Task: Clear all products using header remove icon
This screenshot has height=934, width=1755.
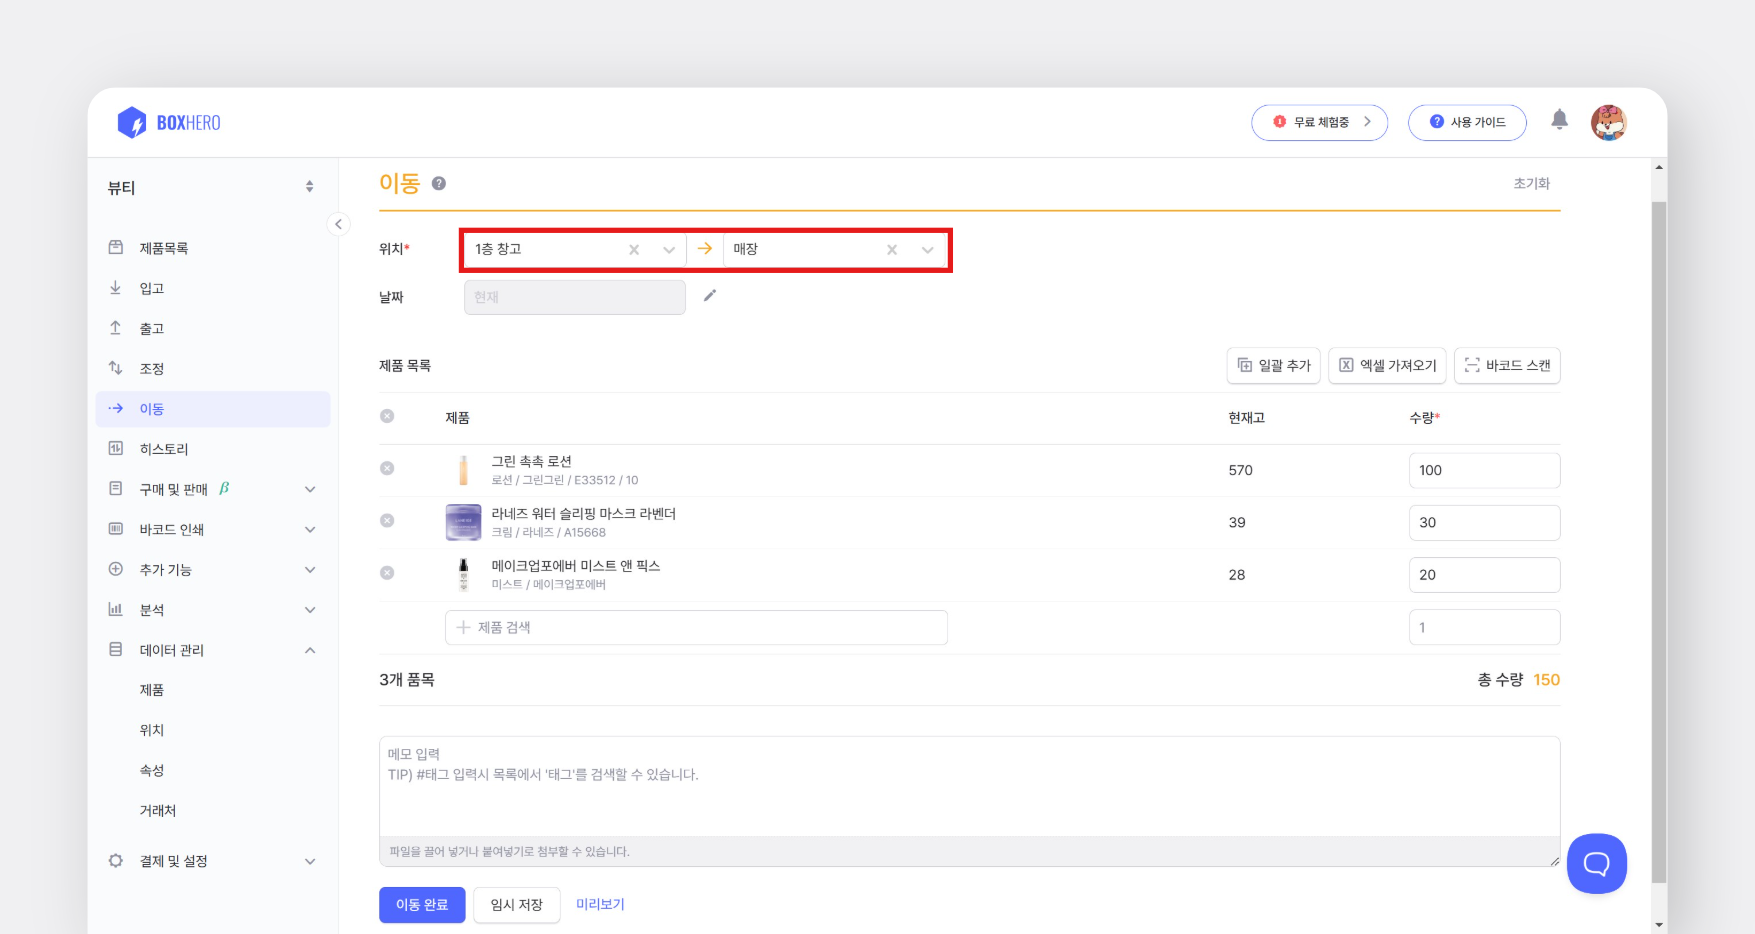Action: [x=387, y=416]
